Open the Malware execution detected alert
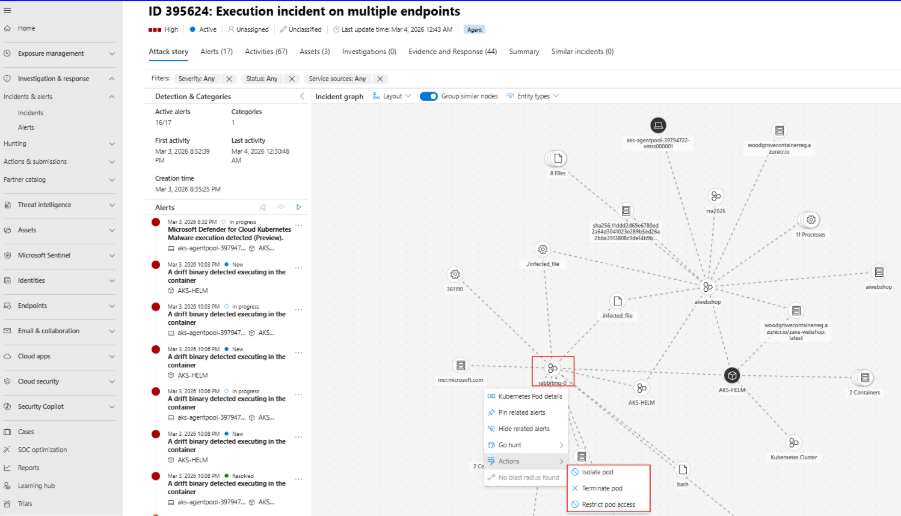Viewport: 901px width, 516px height. click(x=229, y=233)
